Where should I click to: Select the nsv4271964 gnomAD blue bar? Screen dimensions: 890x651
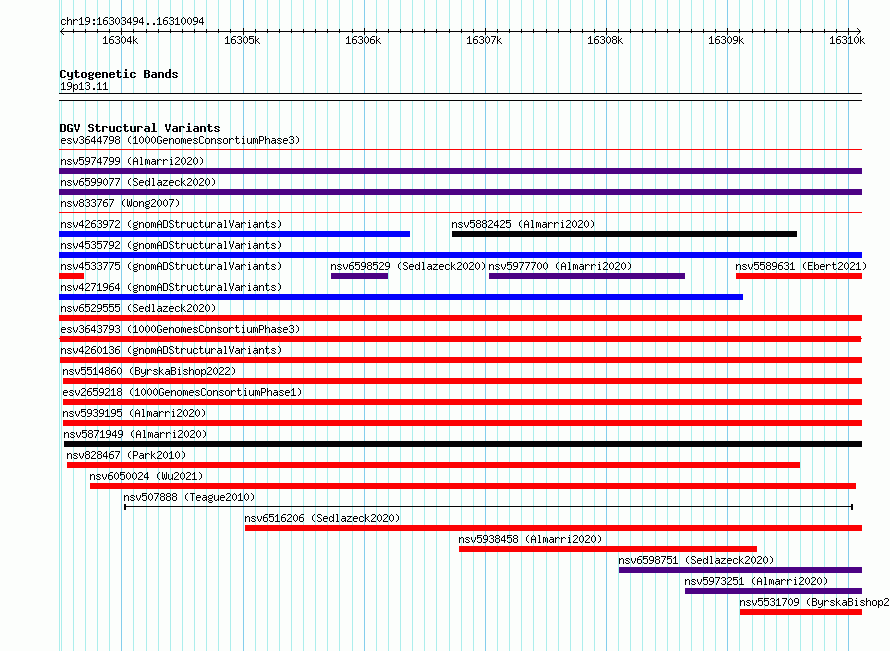coord(401,297)
